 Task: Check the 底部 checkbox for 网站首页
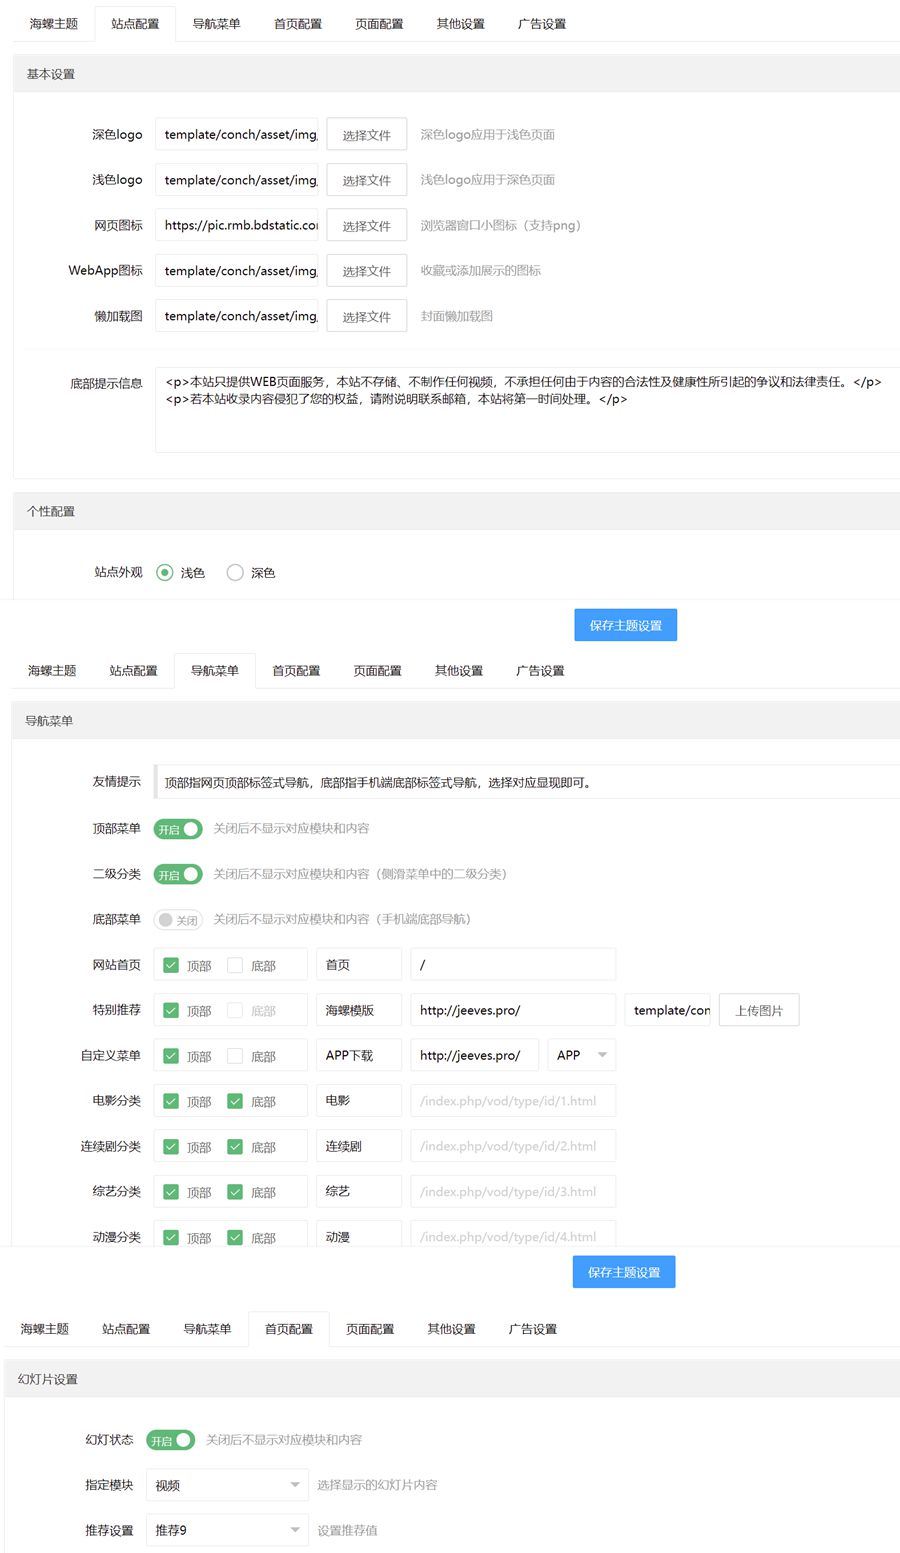(237, 964)
